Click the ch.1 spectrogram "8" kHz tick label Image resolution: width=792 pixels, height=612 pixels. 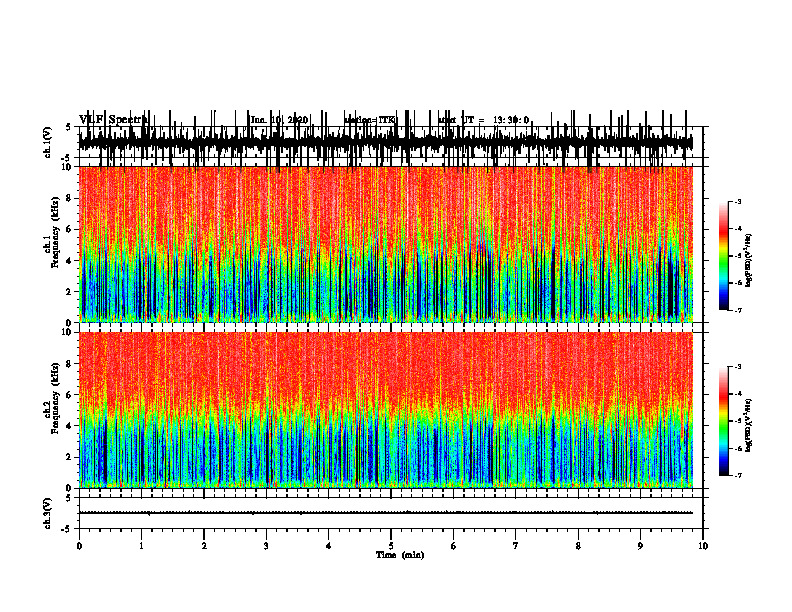click(x=70, y=198)
